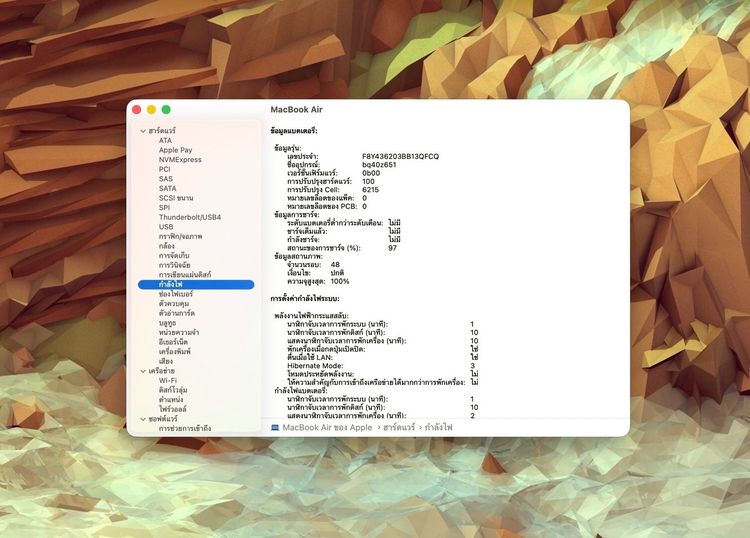Select the Wi-Fi network item
The width and height of the screenshot is (750, 538).
pyautogui.click(x=168, y=380)
